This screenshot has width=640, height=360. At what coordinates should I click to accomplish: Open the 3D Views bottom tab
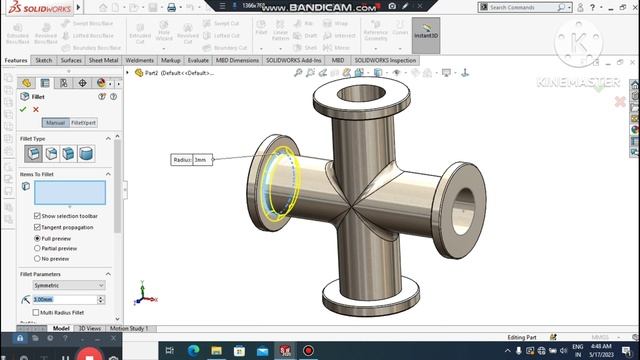[89, 328]
